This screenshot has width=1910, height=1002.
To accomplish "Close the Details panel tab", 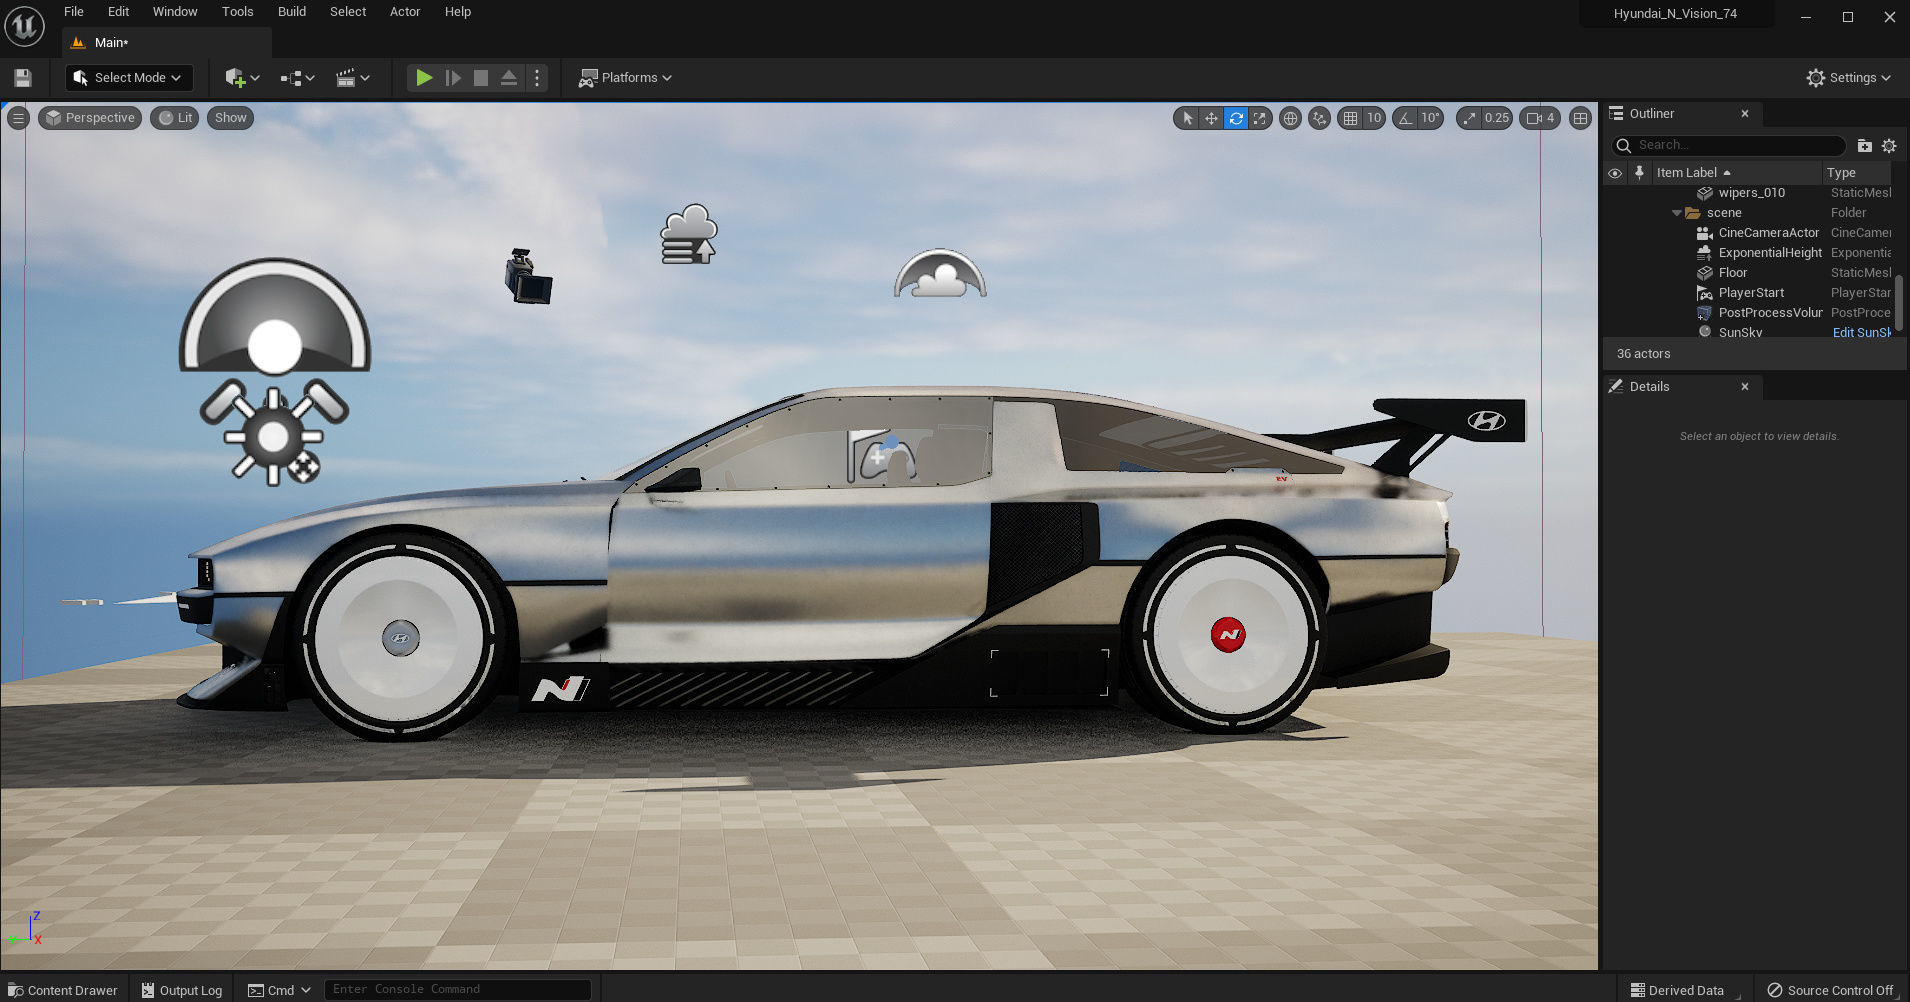I will [1745, 387].
